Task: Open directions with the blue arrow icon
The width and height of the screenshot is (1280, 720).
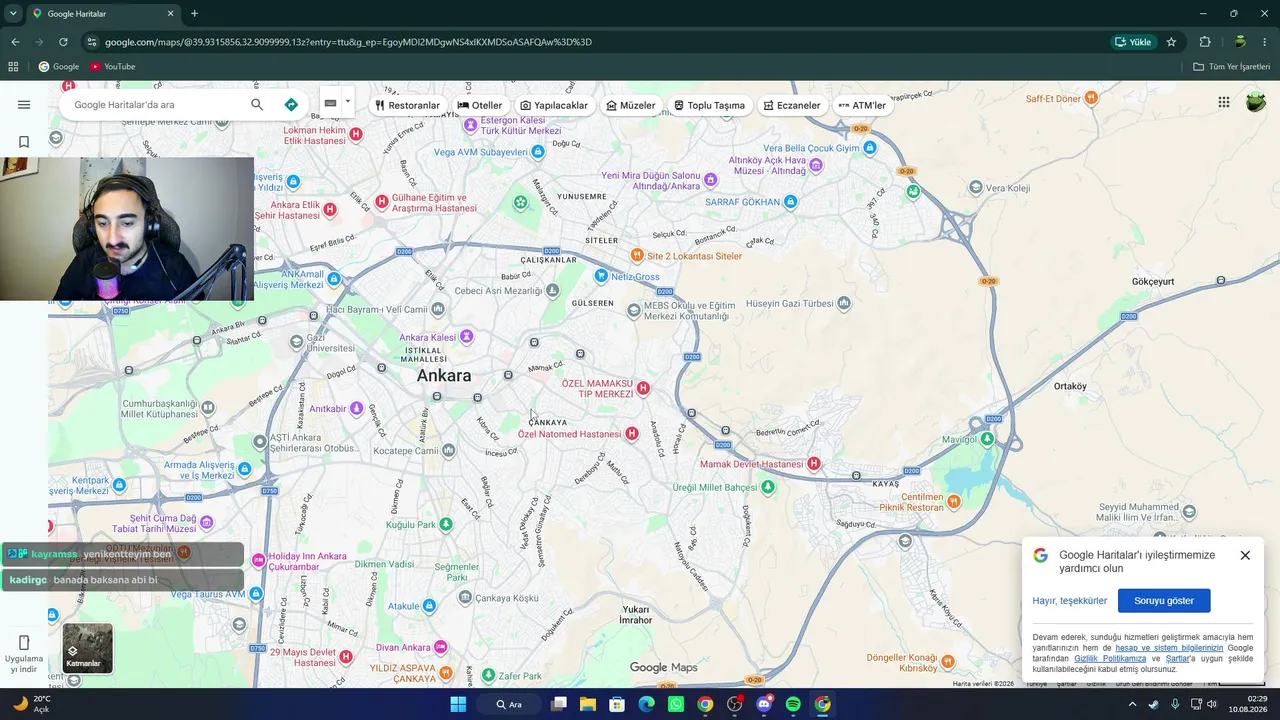Action: coord(291,105)
